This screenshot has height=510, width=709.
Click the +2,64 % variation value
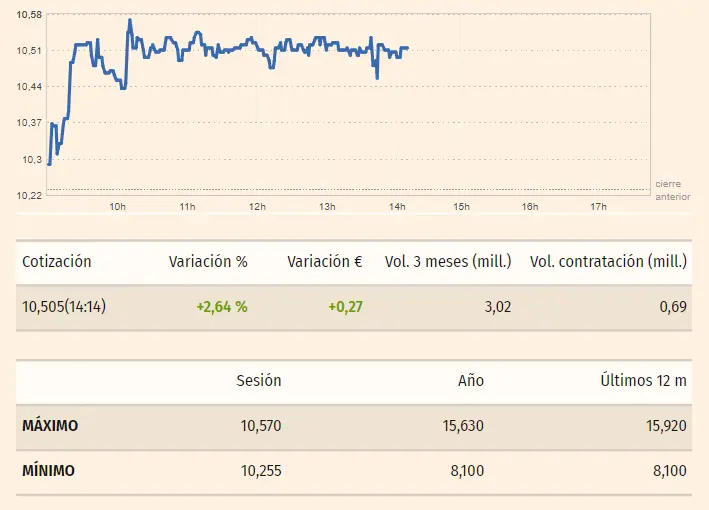[x=222, y=307]
